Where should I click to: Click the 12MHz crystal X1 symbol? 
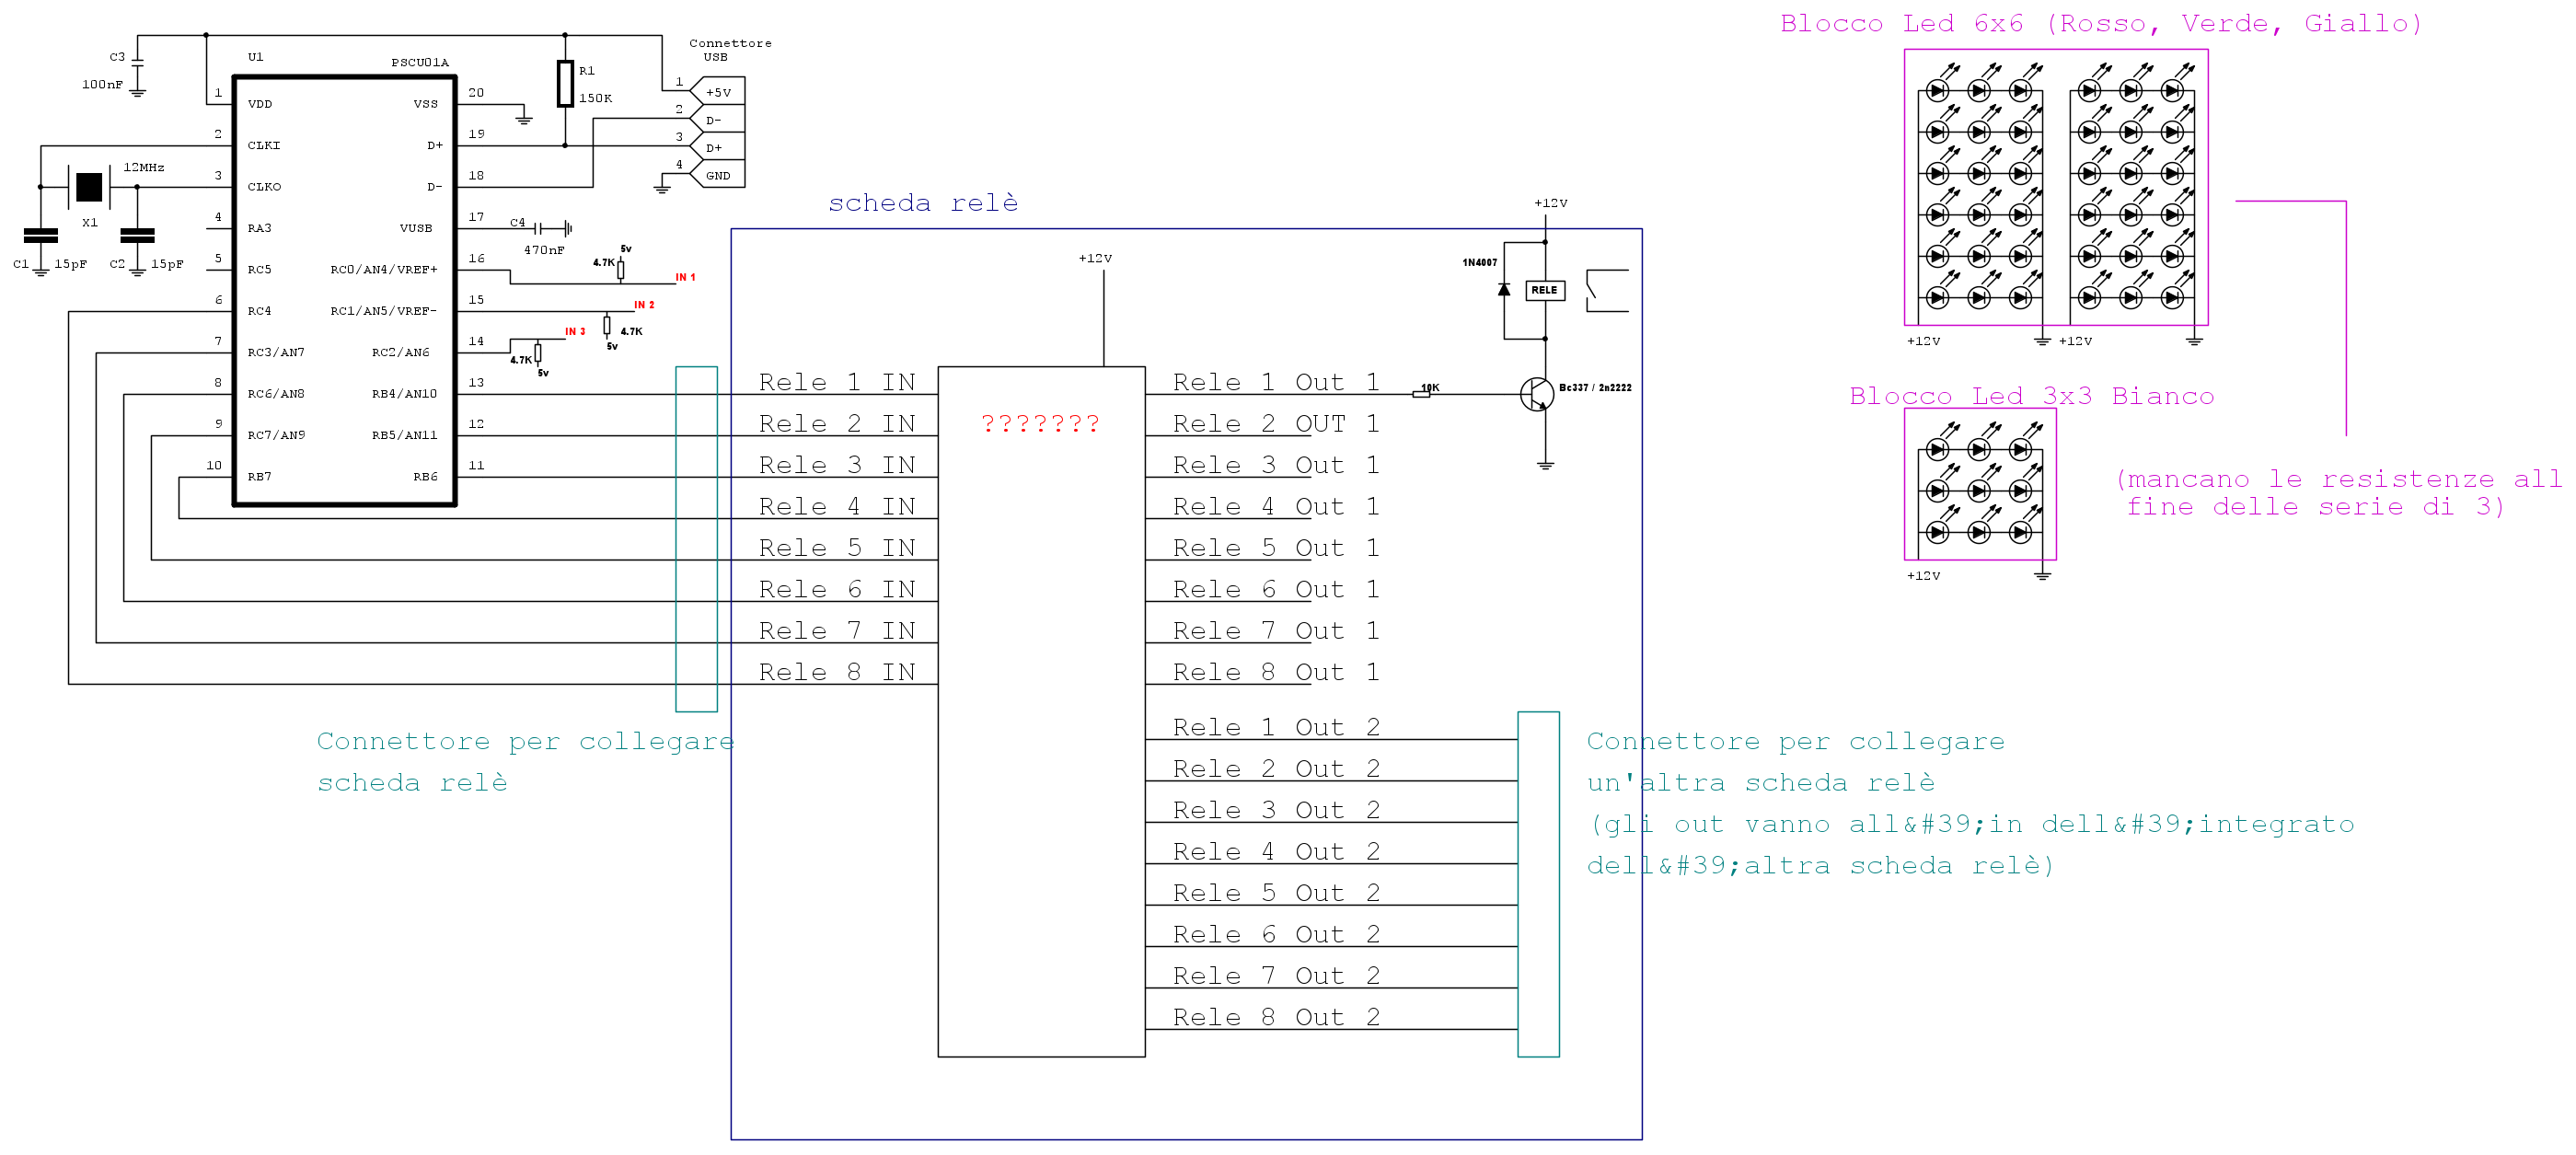(89, 187)
